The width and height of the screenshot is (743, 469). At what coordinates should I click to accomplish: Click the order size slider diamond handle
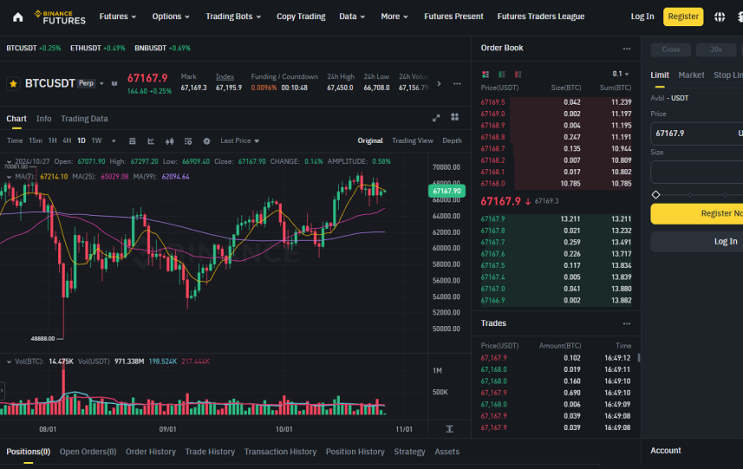click(x=656, y=195)
